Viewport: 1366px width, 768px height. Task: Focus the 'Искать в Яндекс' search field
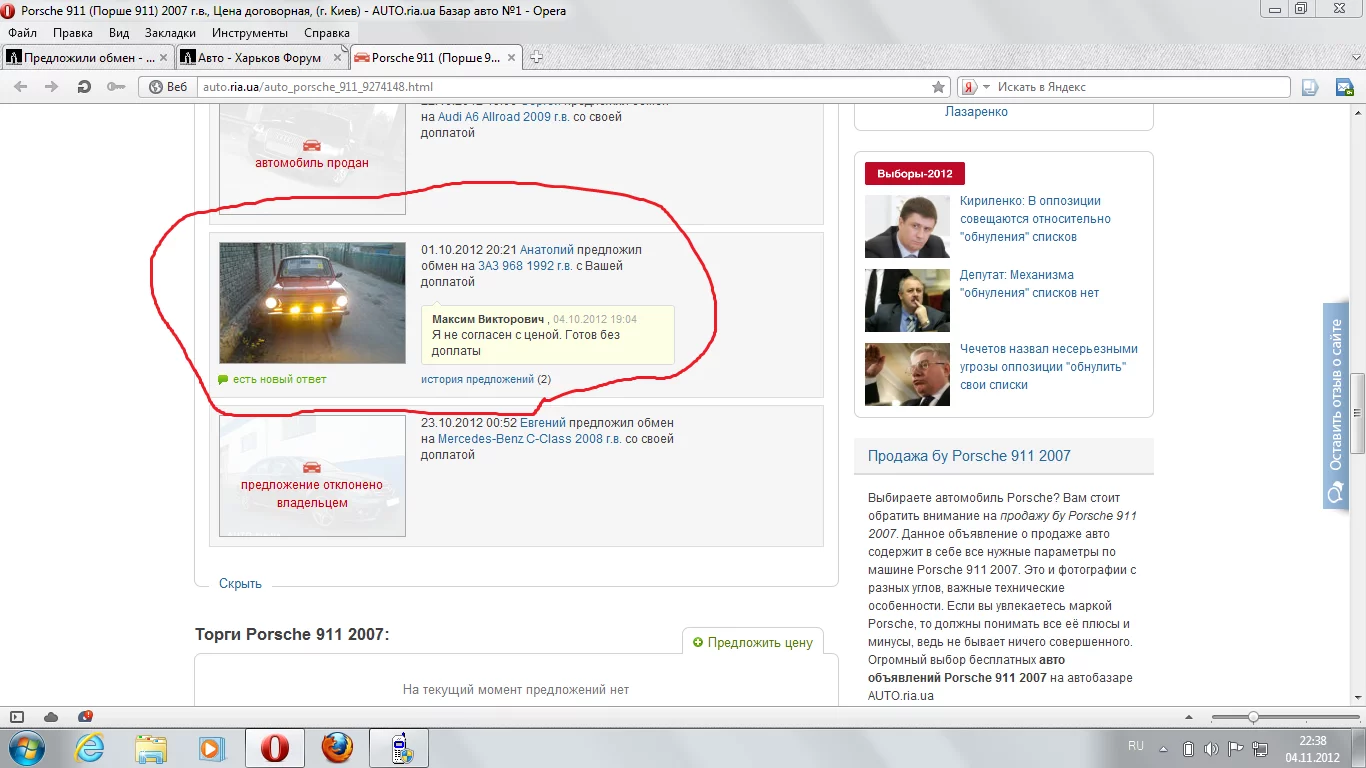click(1140, 87)
